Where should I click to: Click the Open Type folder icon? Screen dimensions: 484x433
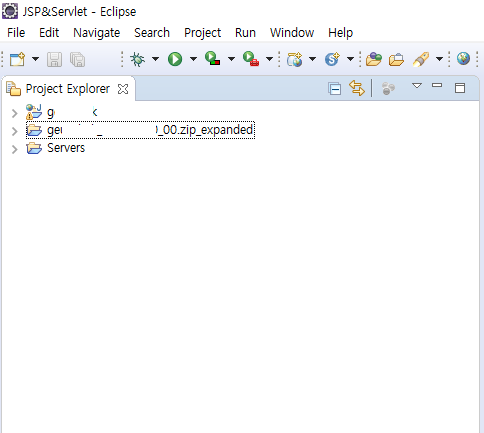[374, 59]
